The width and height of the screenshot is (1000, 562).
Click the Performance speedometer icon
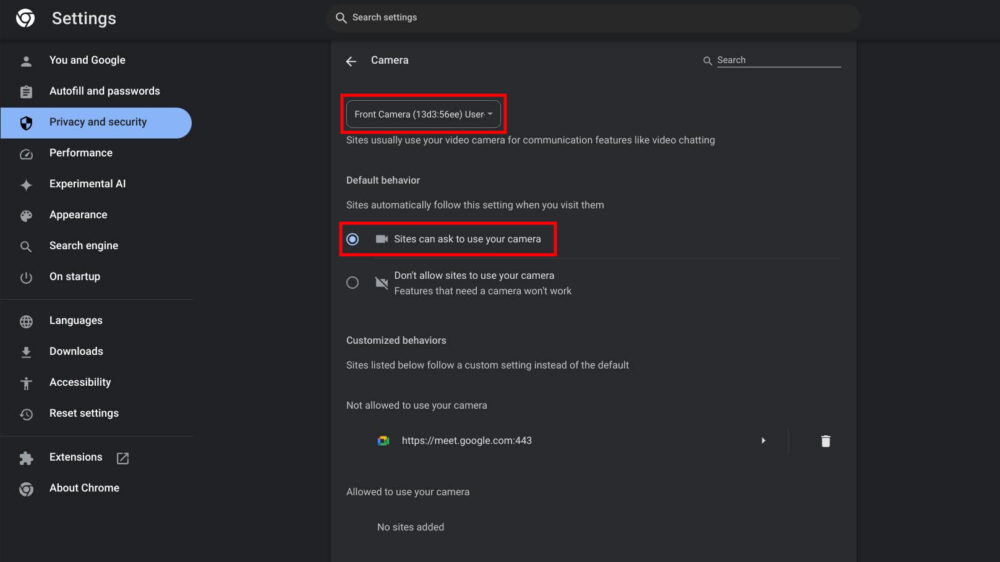pyautogui.click(x=27, y=154)
